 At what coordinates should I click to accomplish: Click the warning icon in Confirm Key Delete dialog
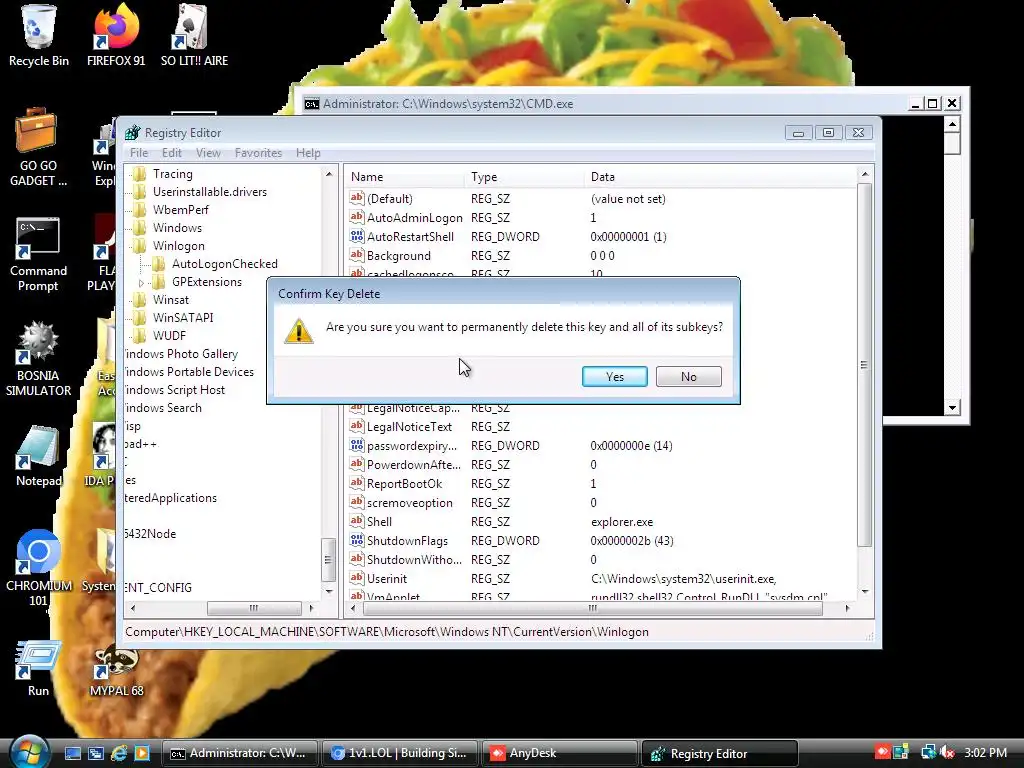point(298,330)
